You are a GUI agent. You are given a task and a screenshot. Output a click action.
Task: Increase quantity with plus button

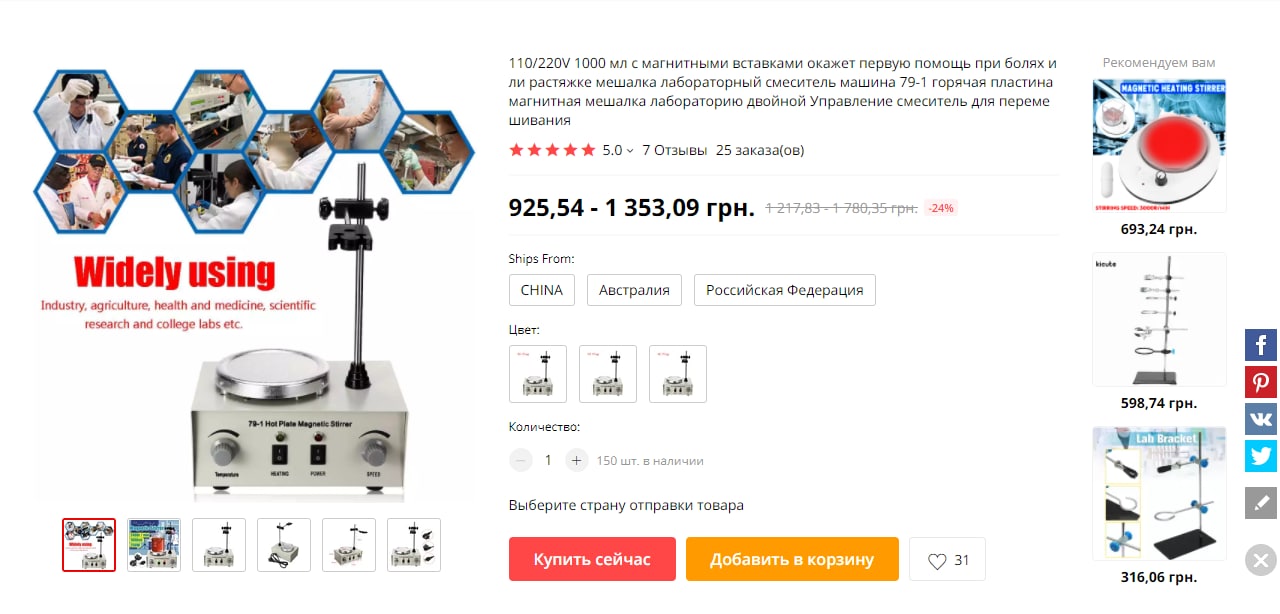[x=576, y=460]
